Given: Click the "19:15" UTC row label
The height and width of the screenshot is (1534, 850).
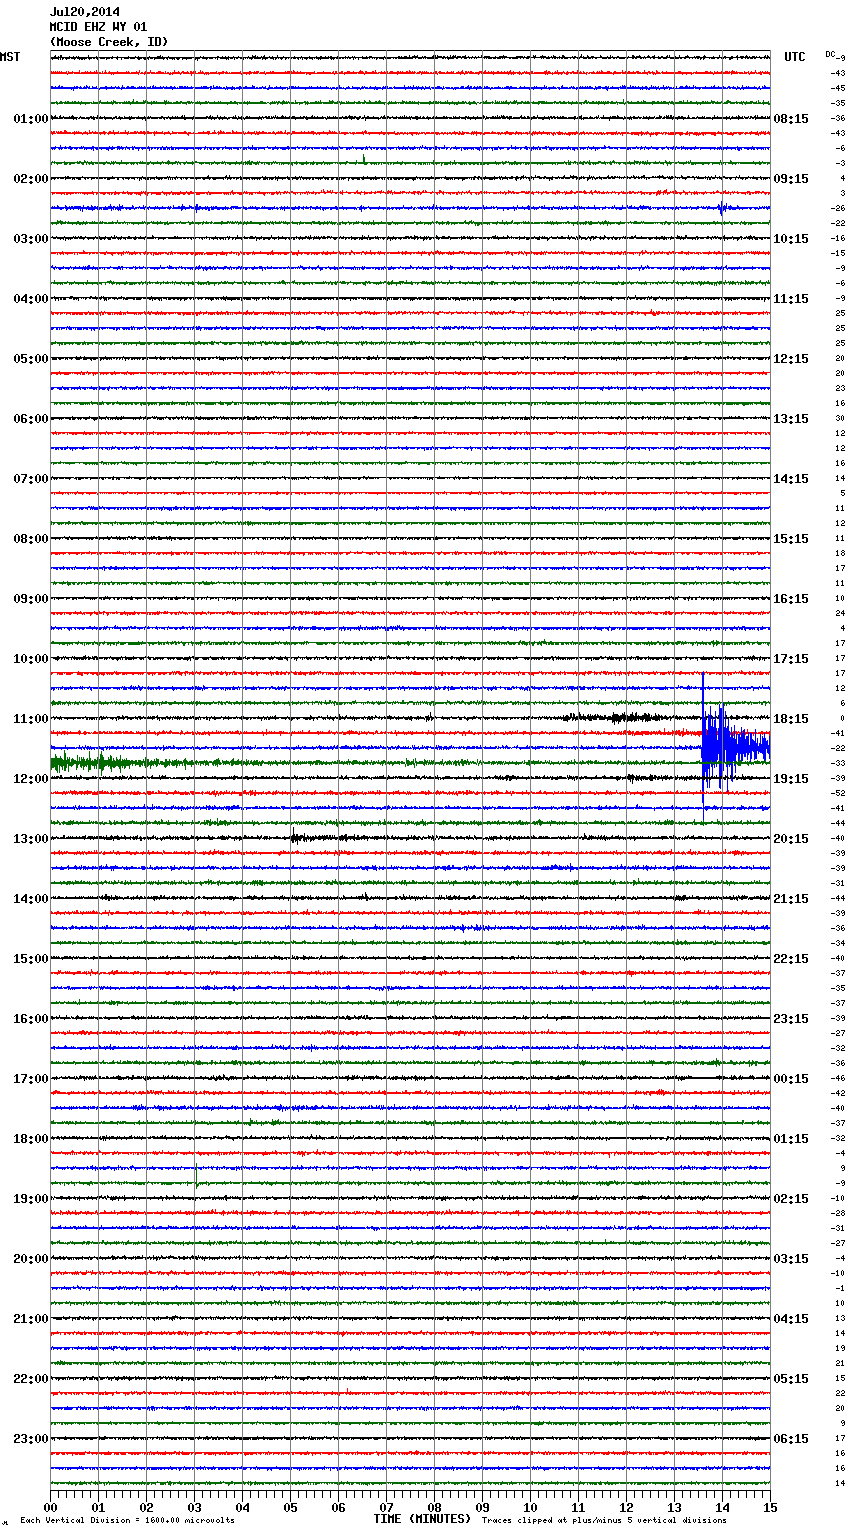Looking at the screenshot, I should (x=791, y=779).
